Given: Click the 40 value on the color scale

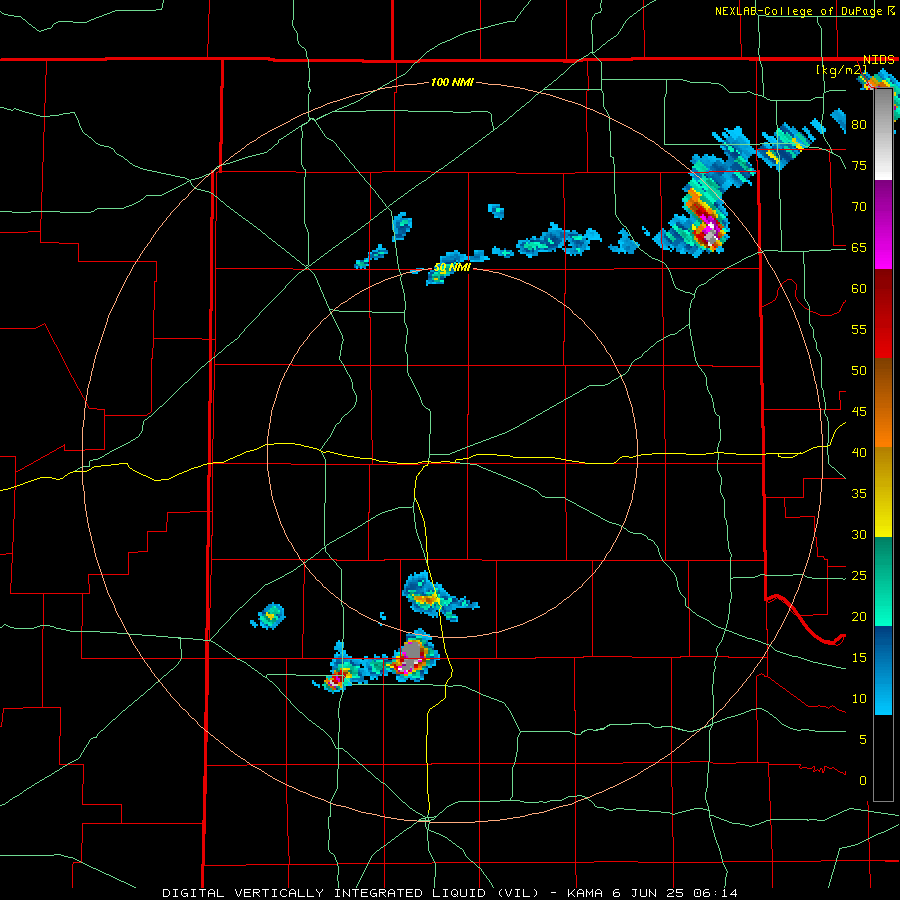Looking at the screenshot, I should click(x=859, y=452).
